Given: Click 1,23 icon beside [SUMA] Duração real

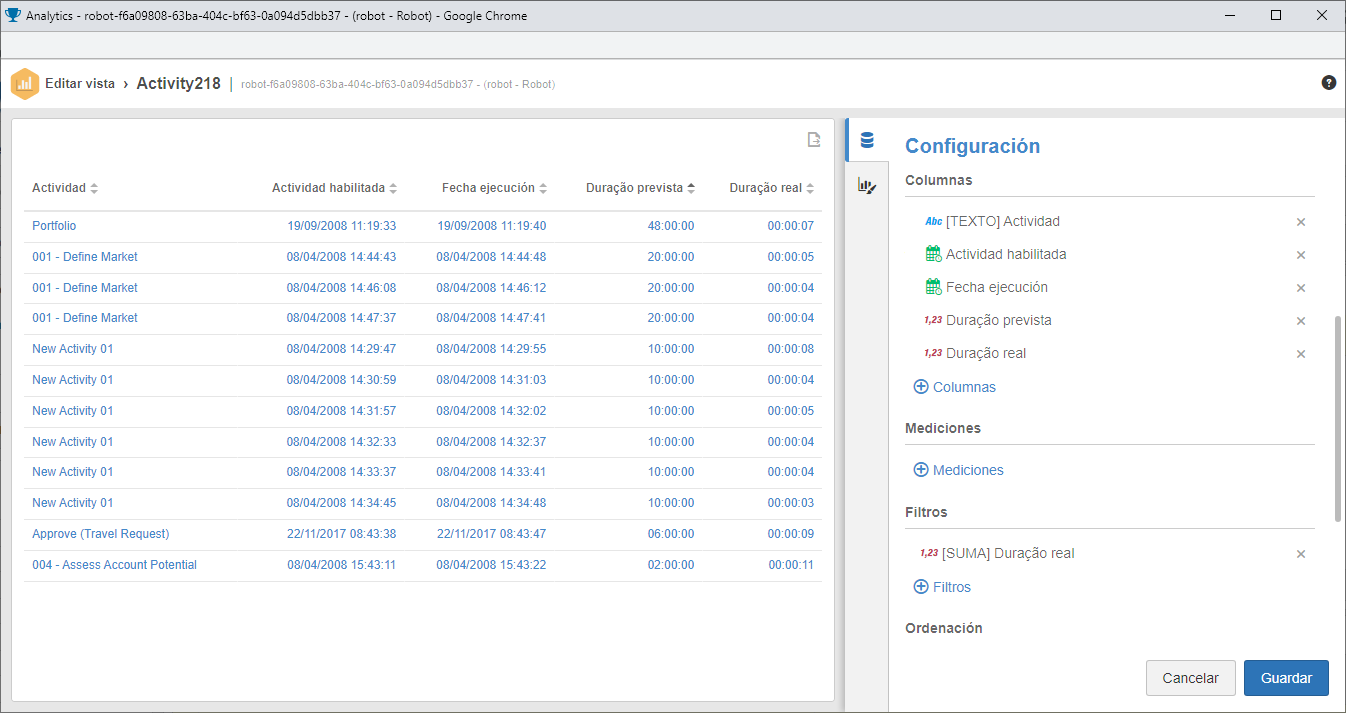Looking at the screenshot, I should point(929,553).
